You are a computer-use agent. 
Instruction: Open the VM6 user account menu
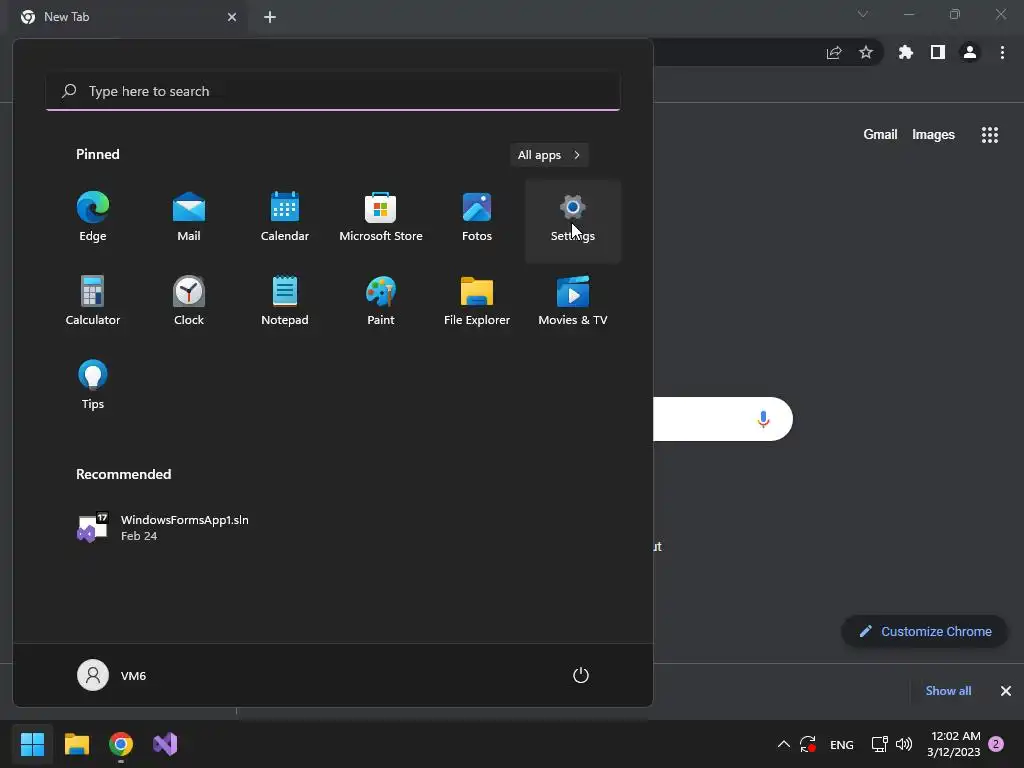coord(112,675)
